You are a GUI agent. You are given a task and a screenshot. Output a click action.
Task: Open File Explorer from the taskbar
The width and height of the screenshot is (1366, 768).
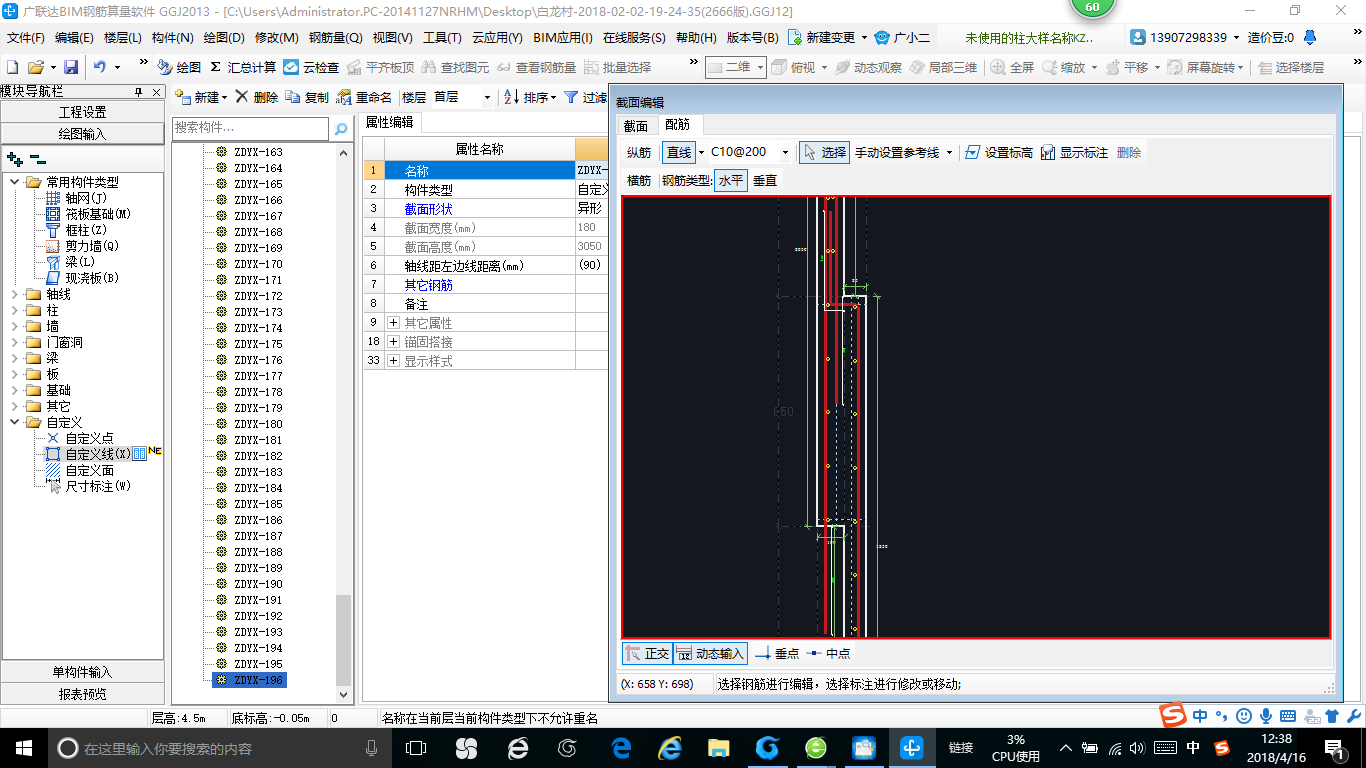point(718,748)
